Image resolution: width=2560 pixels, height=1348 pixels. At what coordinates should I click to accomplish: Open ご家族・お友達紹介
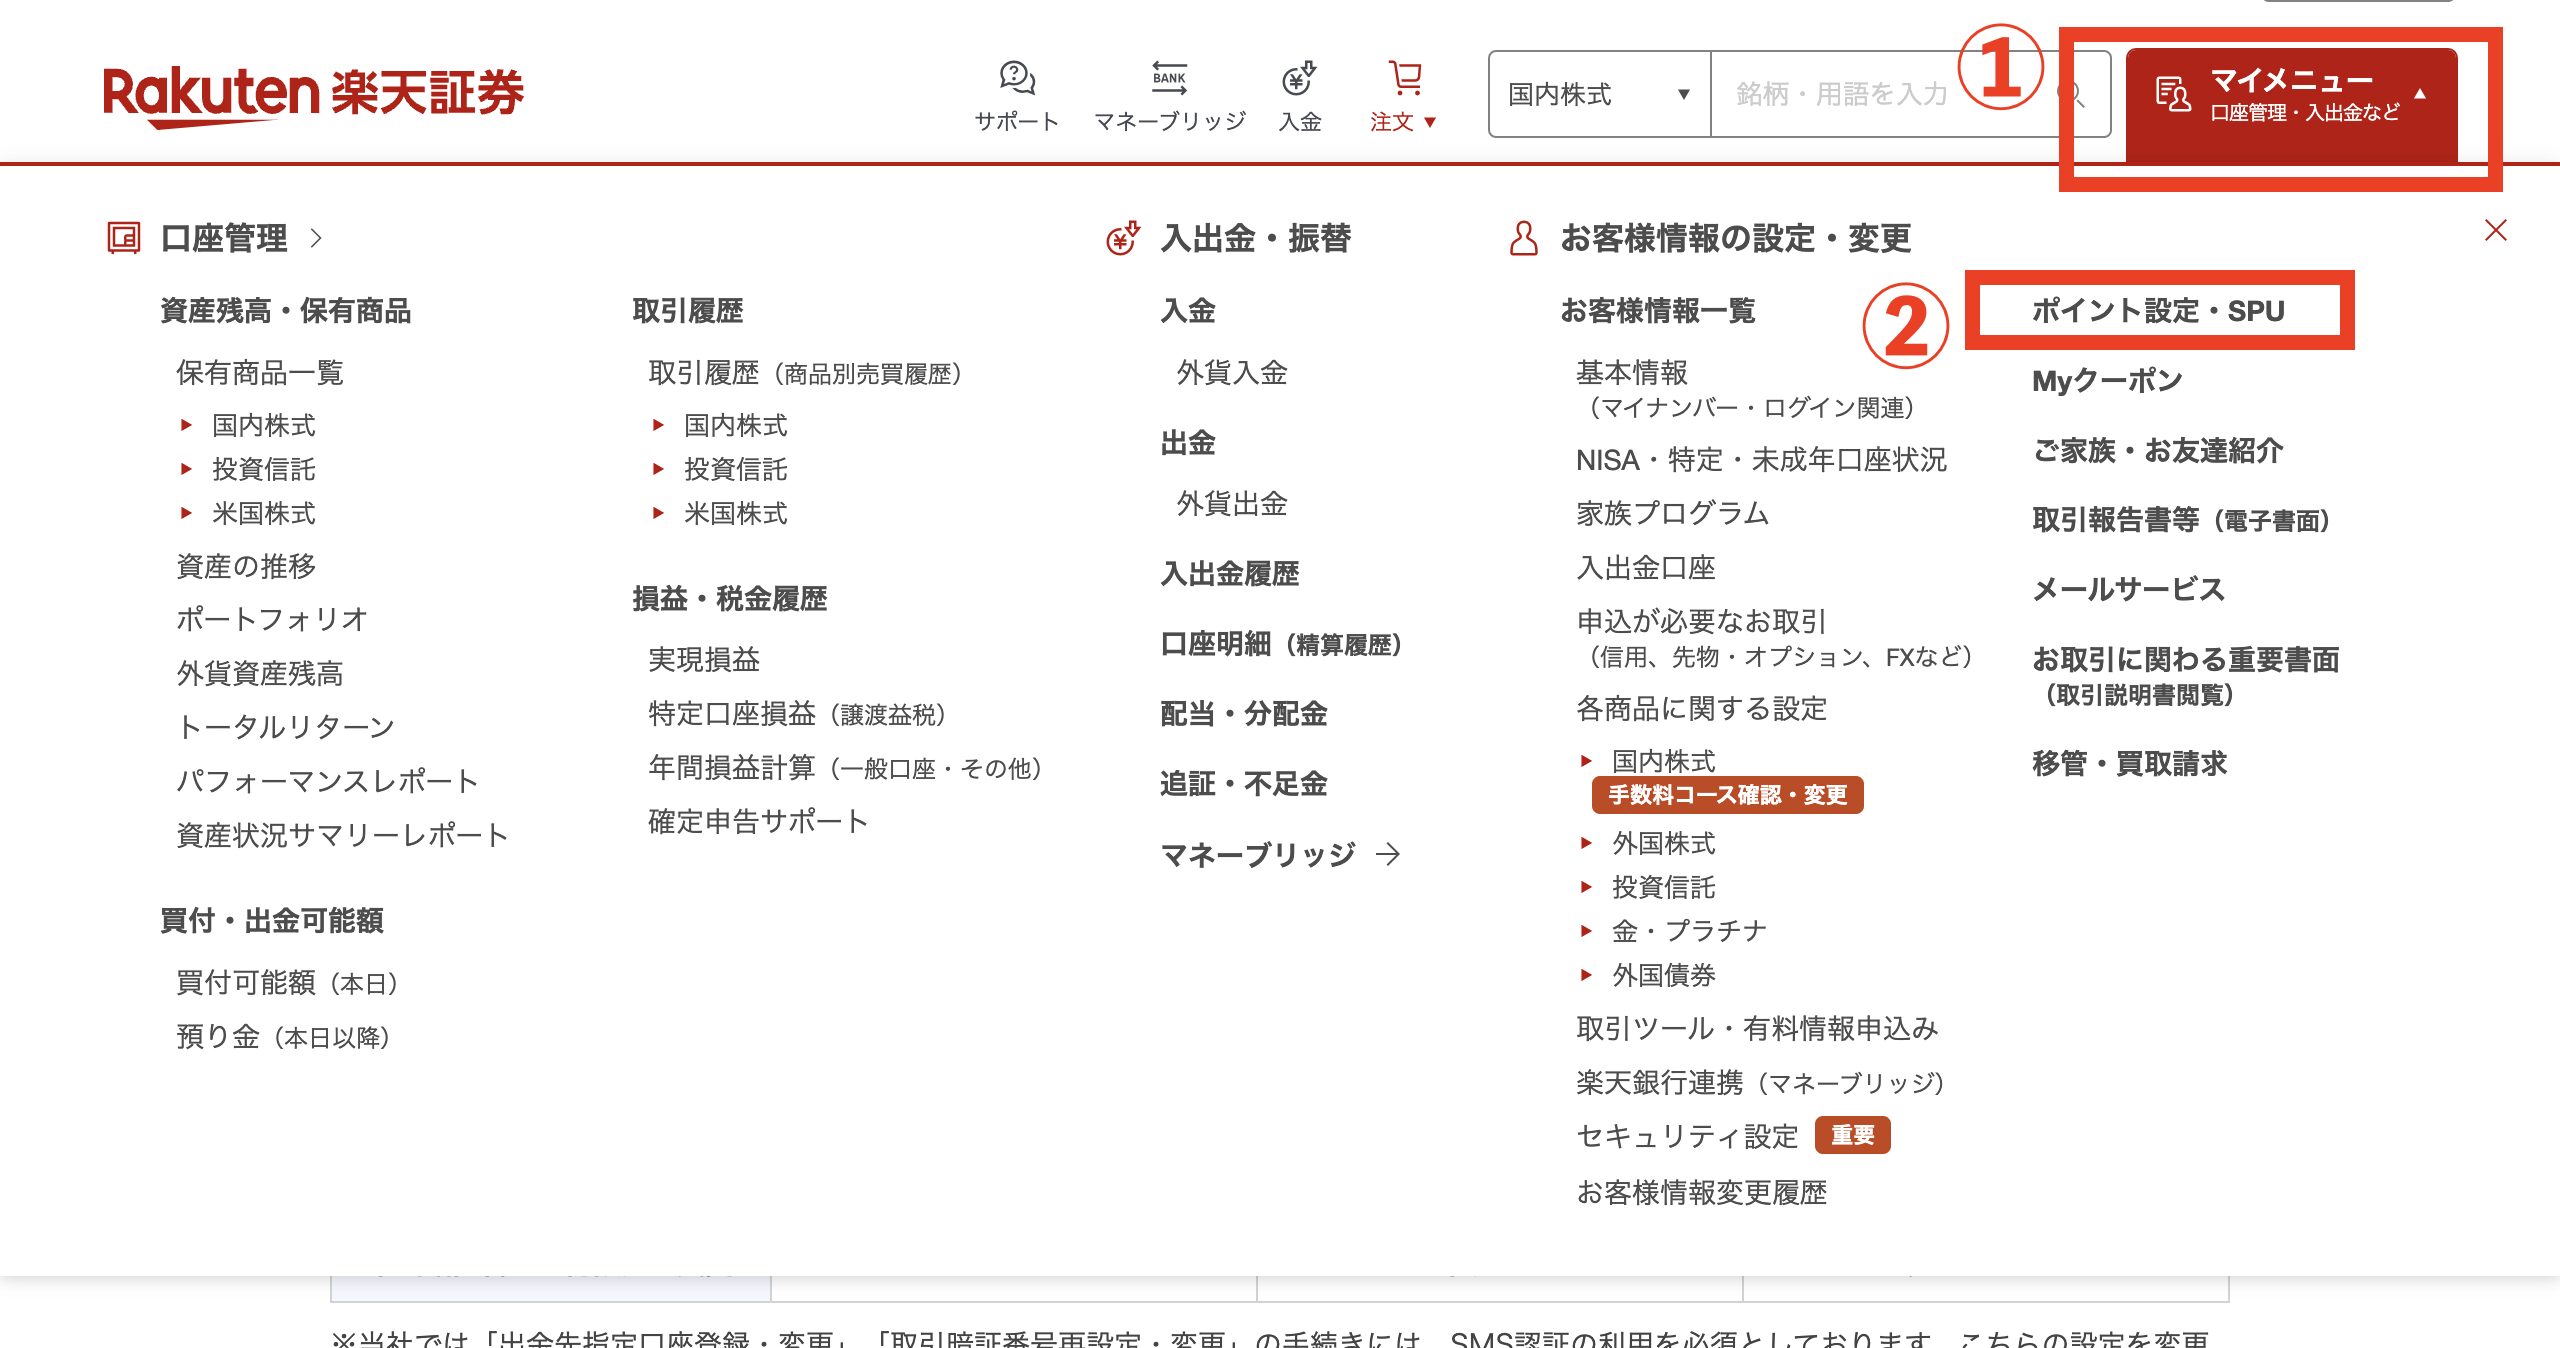pos(2158,451)
